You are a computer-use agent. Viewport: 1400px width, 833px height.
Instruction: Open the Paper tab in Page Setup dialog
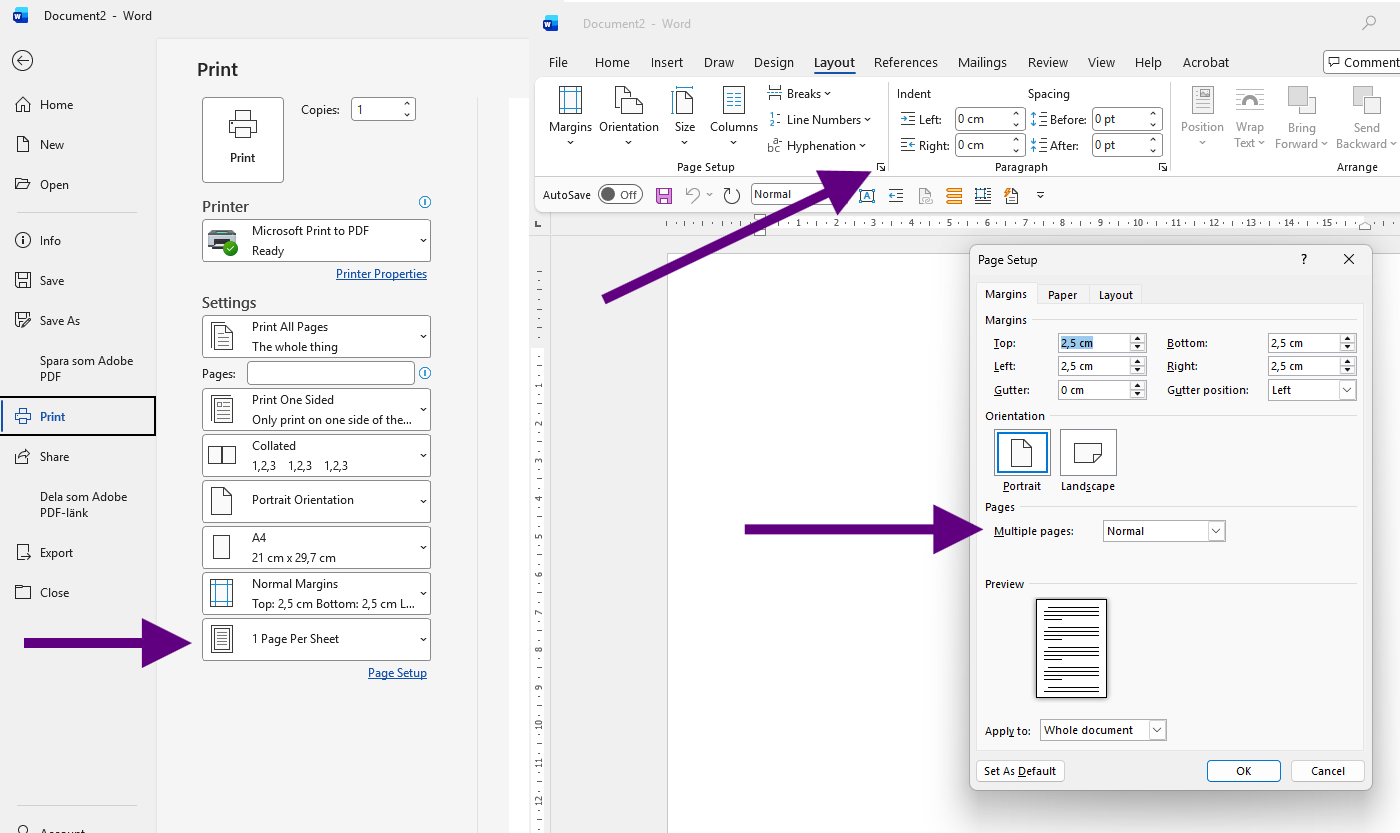(x=1062, y=295)
